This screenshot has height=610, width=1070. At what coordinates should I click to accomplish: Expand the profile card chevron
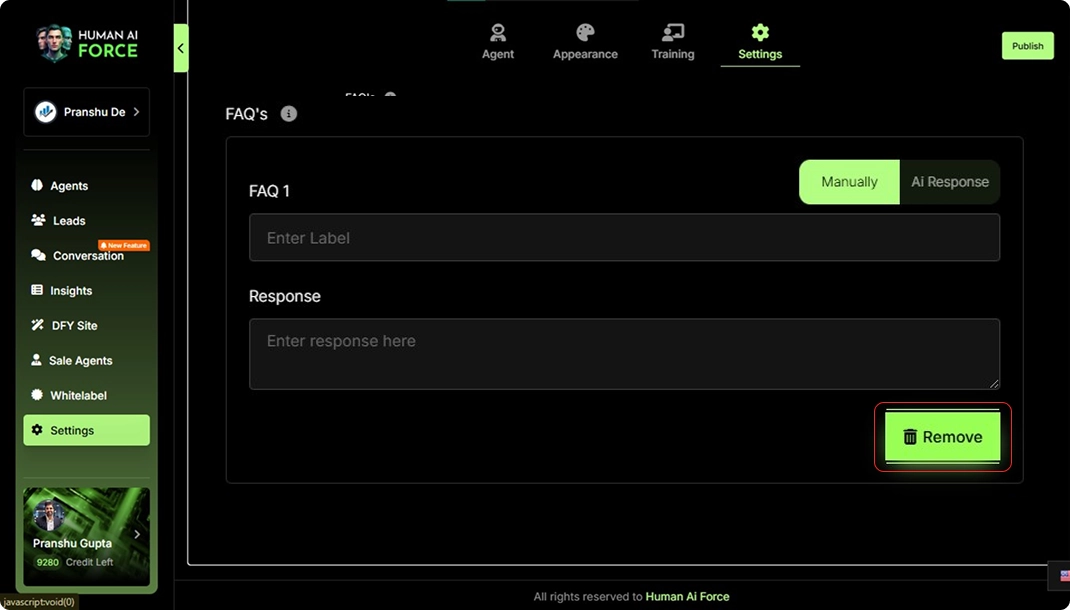pyautogui.click(x=137, y=534)
